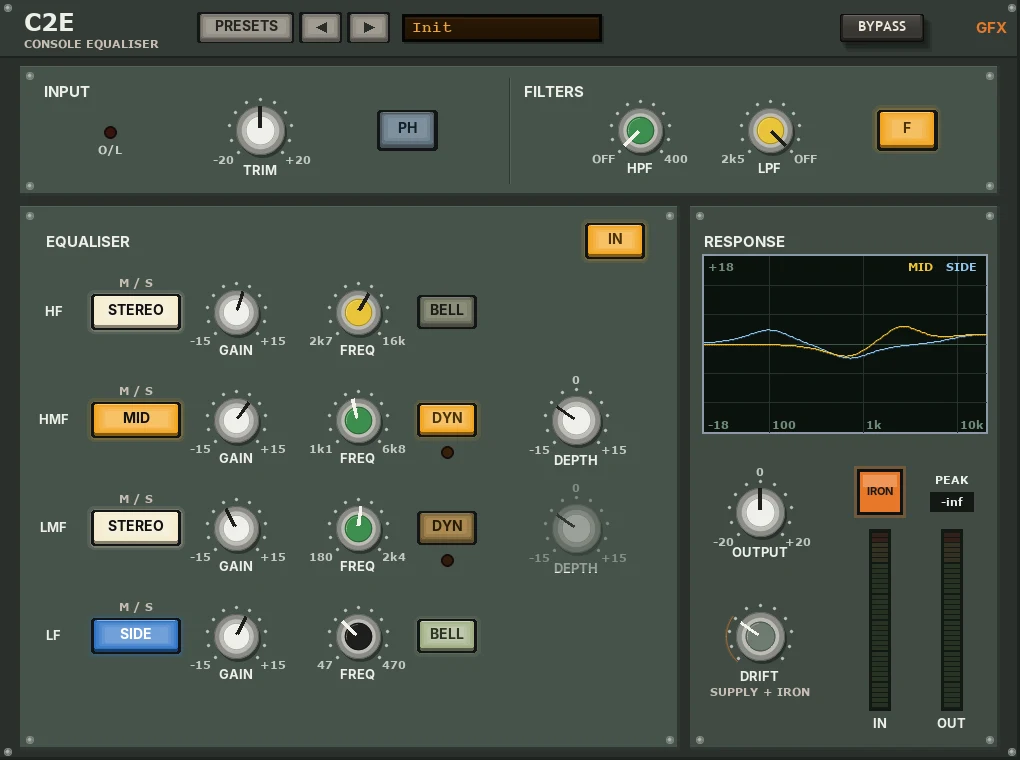Toggle the PH phase invert button
The width and height of the screenshot is (1020, 760).
407,129
